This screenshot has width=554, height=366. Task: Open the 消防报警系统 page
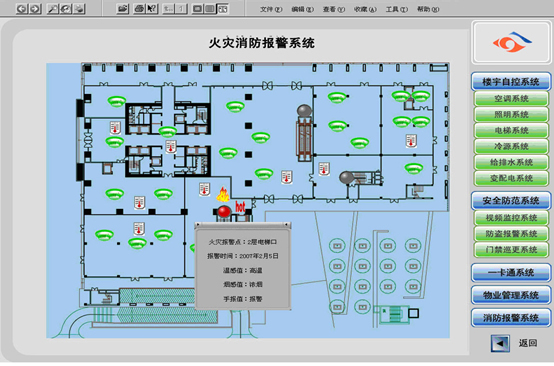tap(511, 318)
